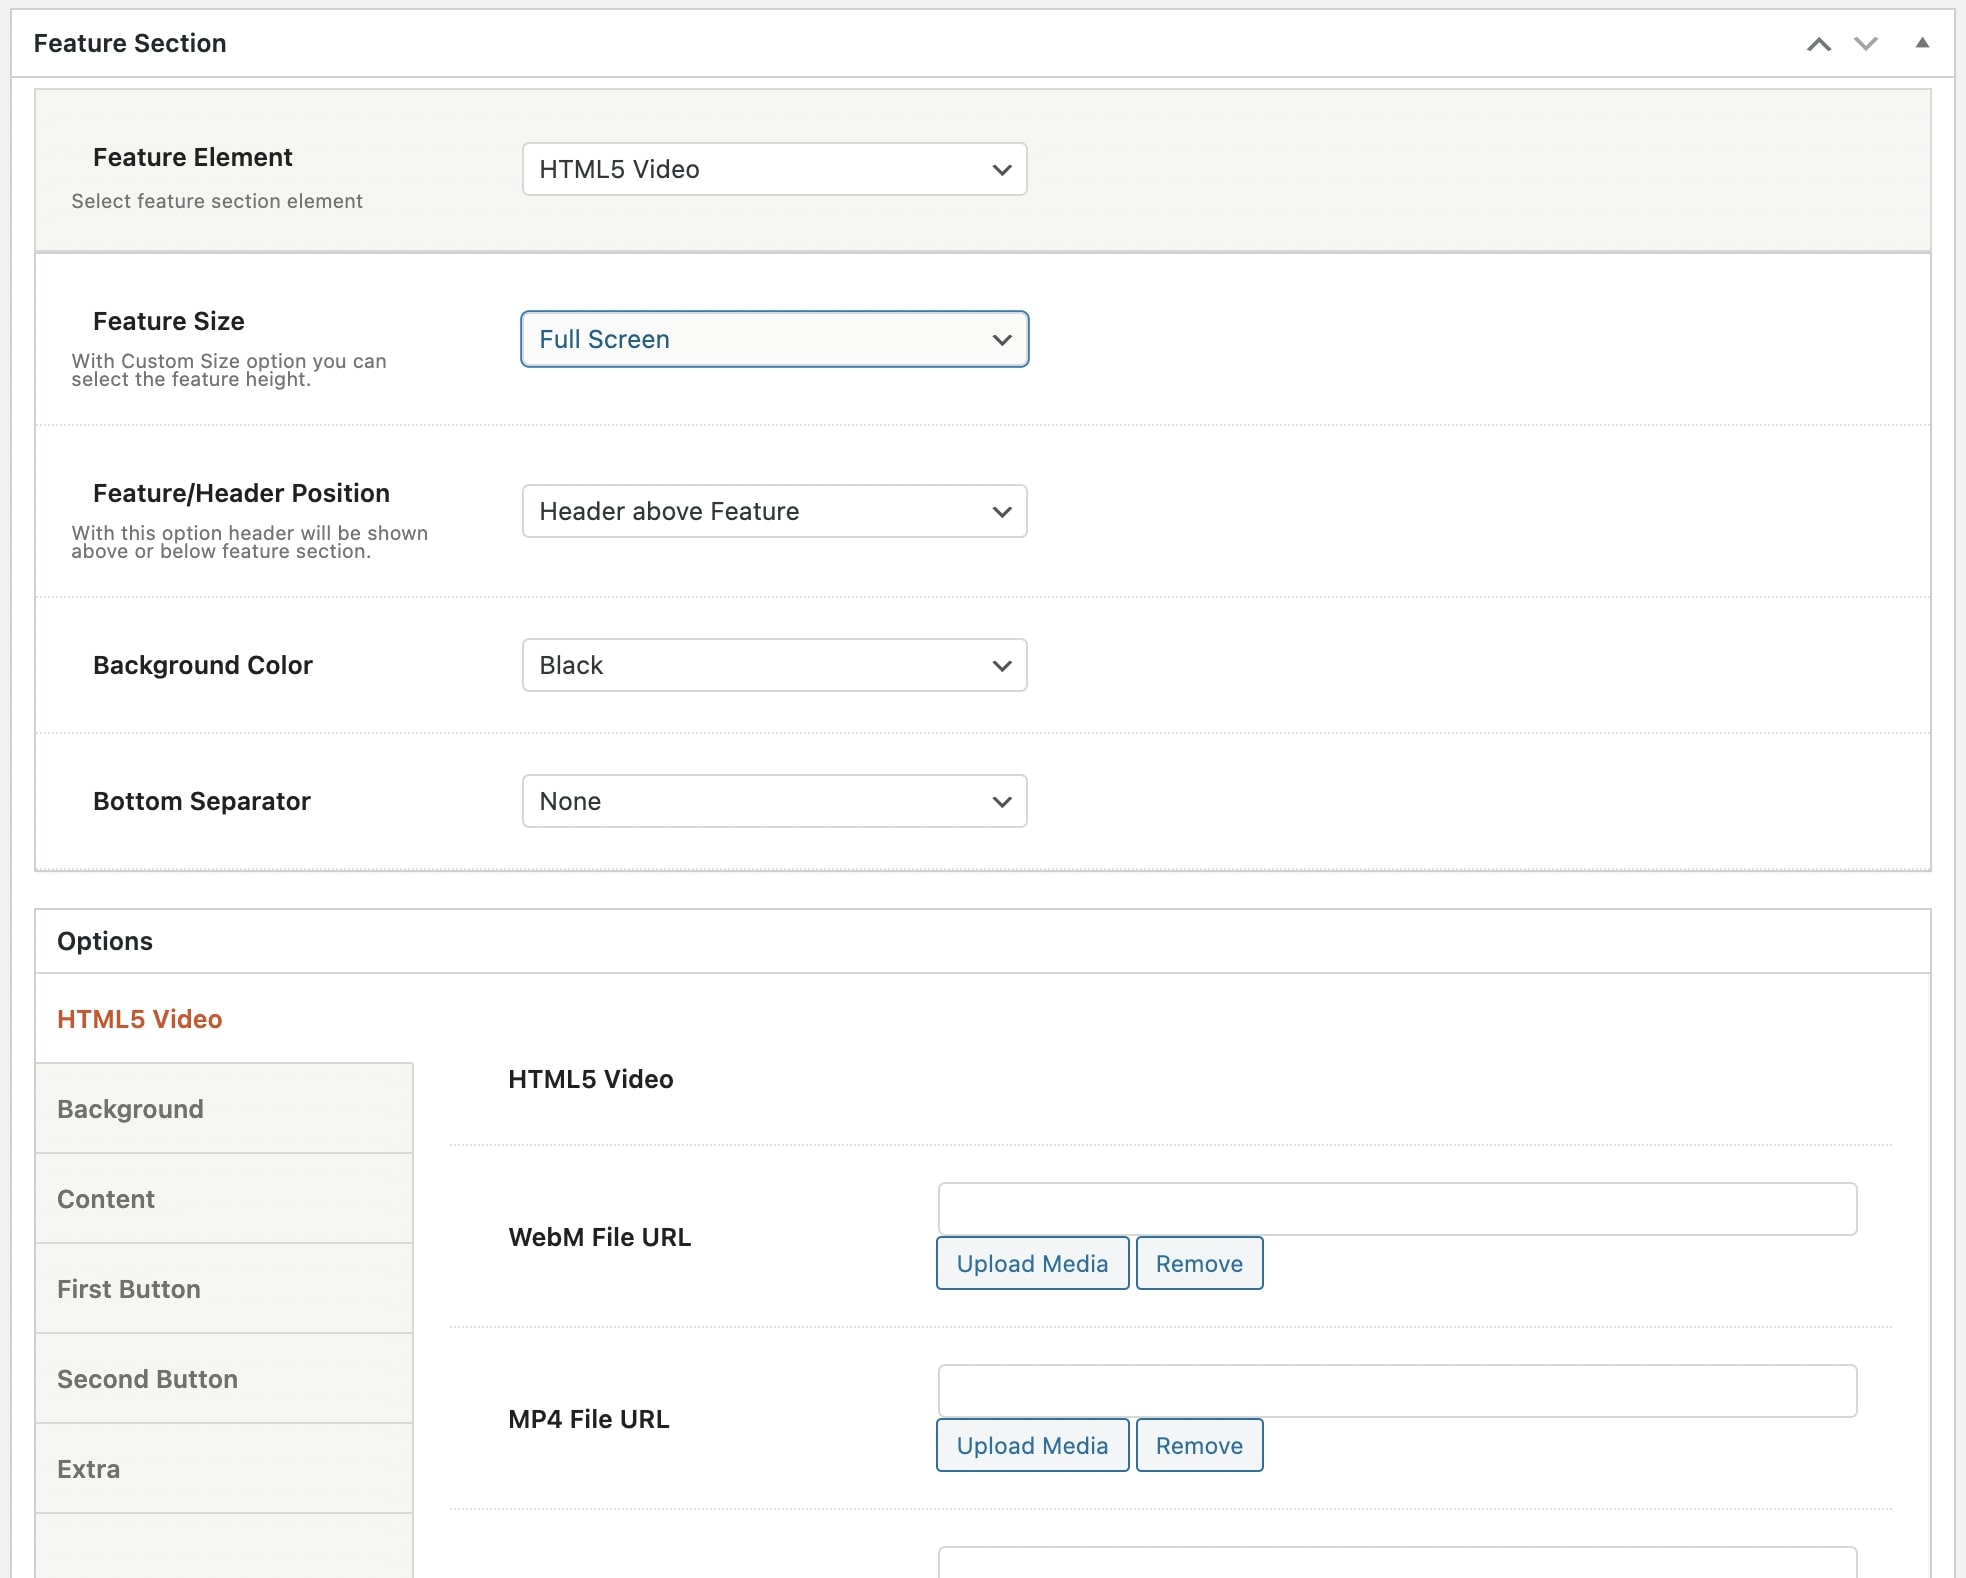This screenshot has height=1578, width=1966.
Task: Click Remove next to WebM File URL
Action: click(x=1199, y=1263)
